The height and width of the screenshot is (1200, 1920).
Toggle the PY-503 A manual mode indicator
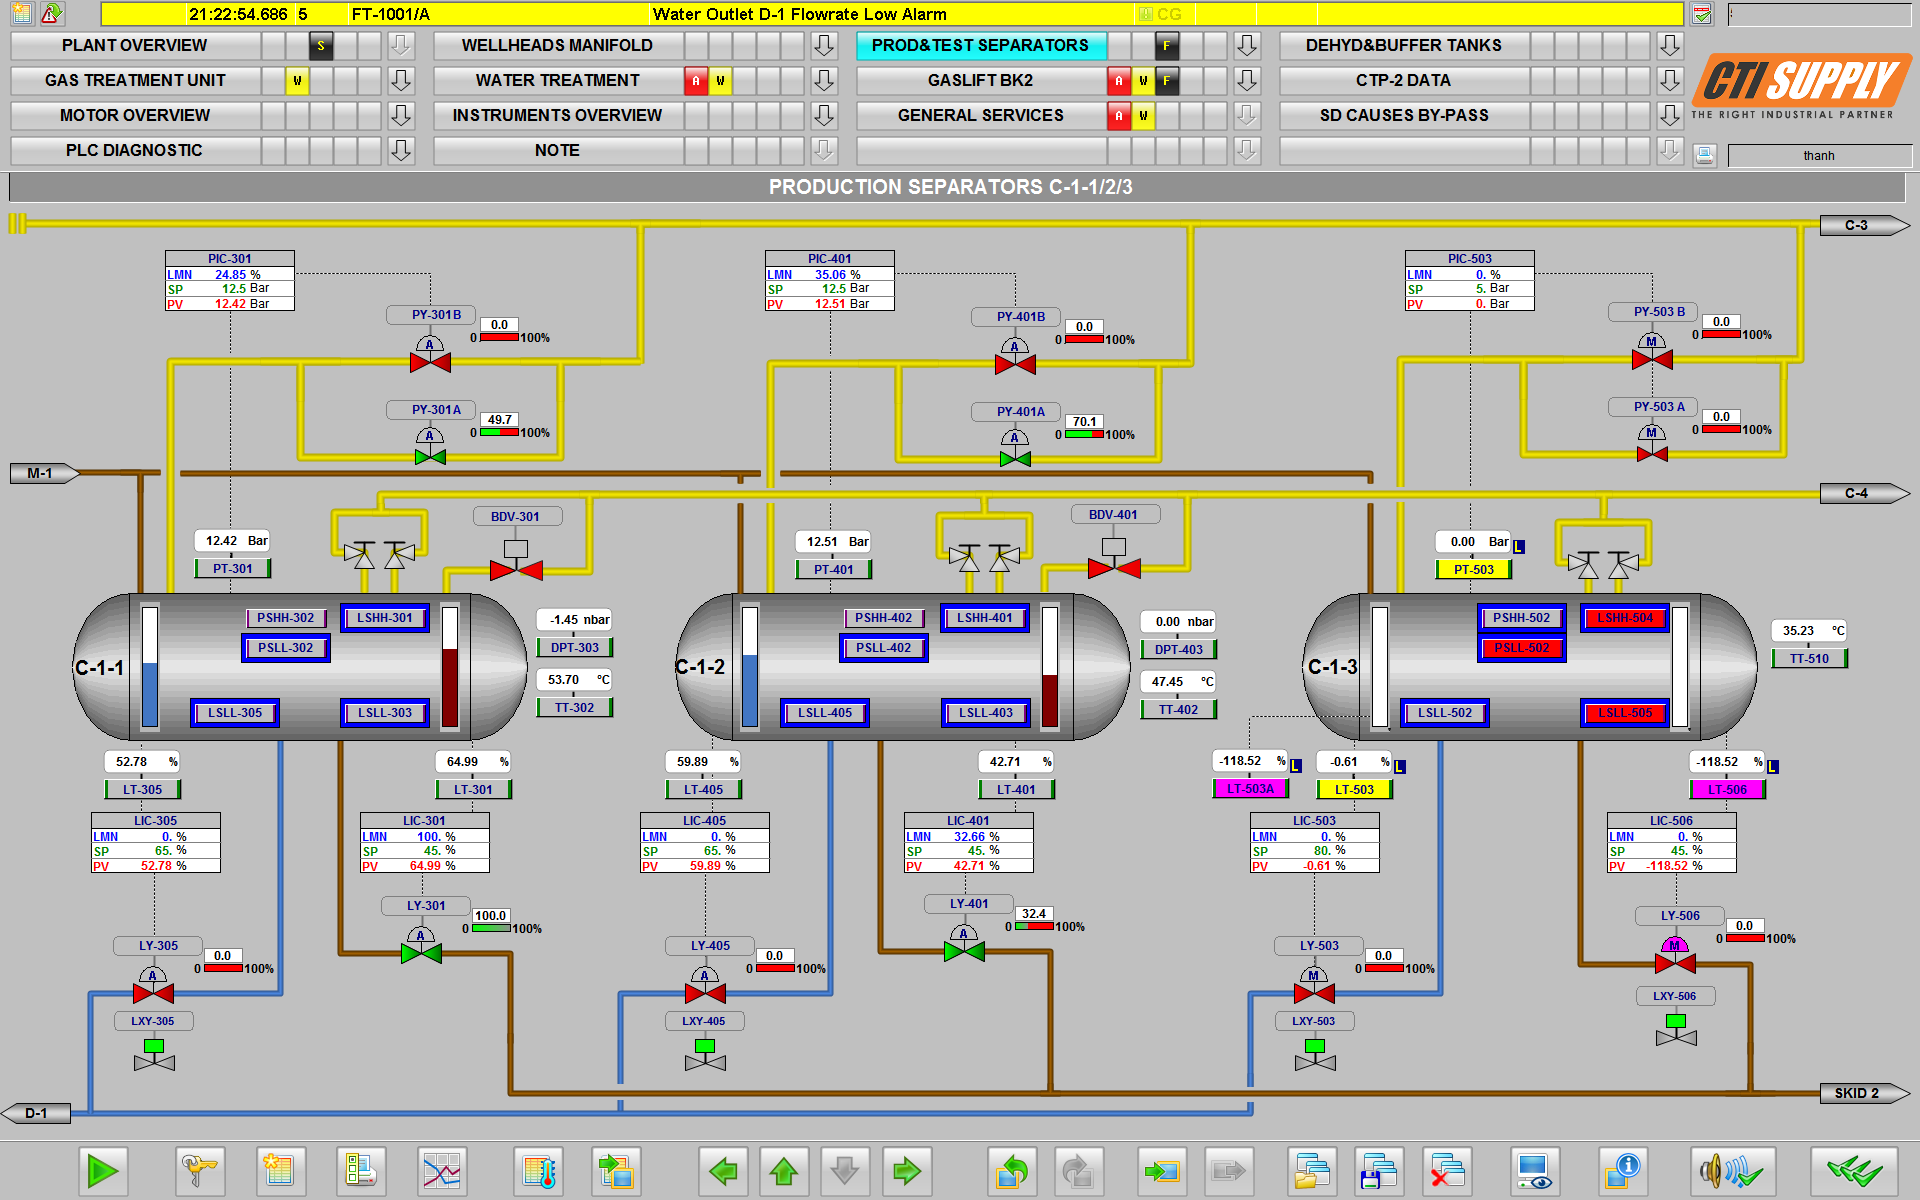(x=1651, y=433)
